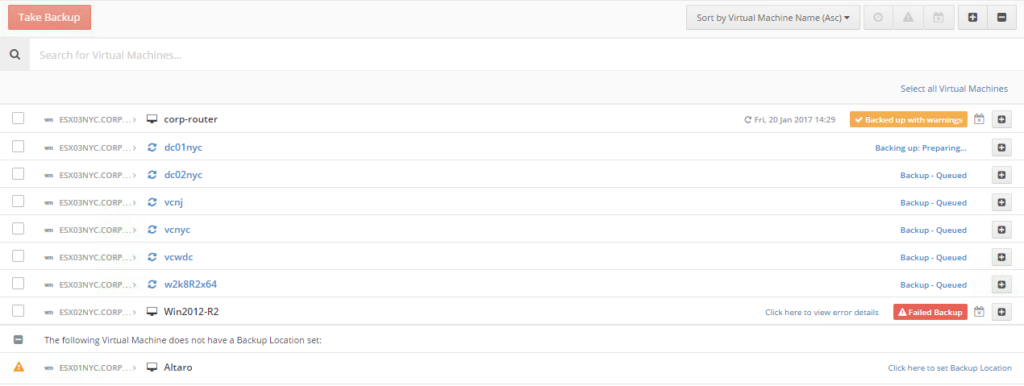Open calendar icon next to Failed Backup

pos(979,312)
